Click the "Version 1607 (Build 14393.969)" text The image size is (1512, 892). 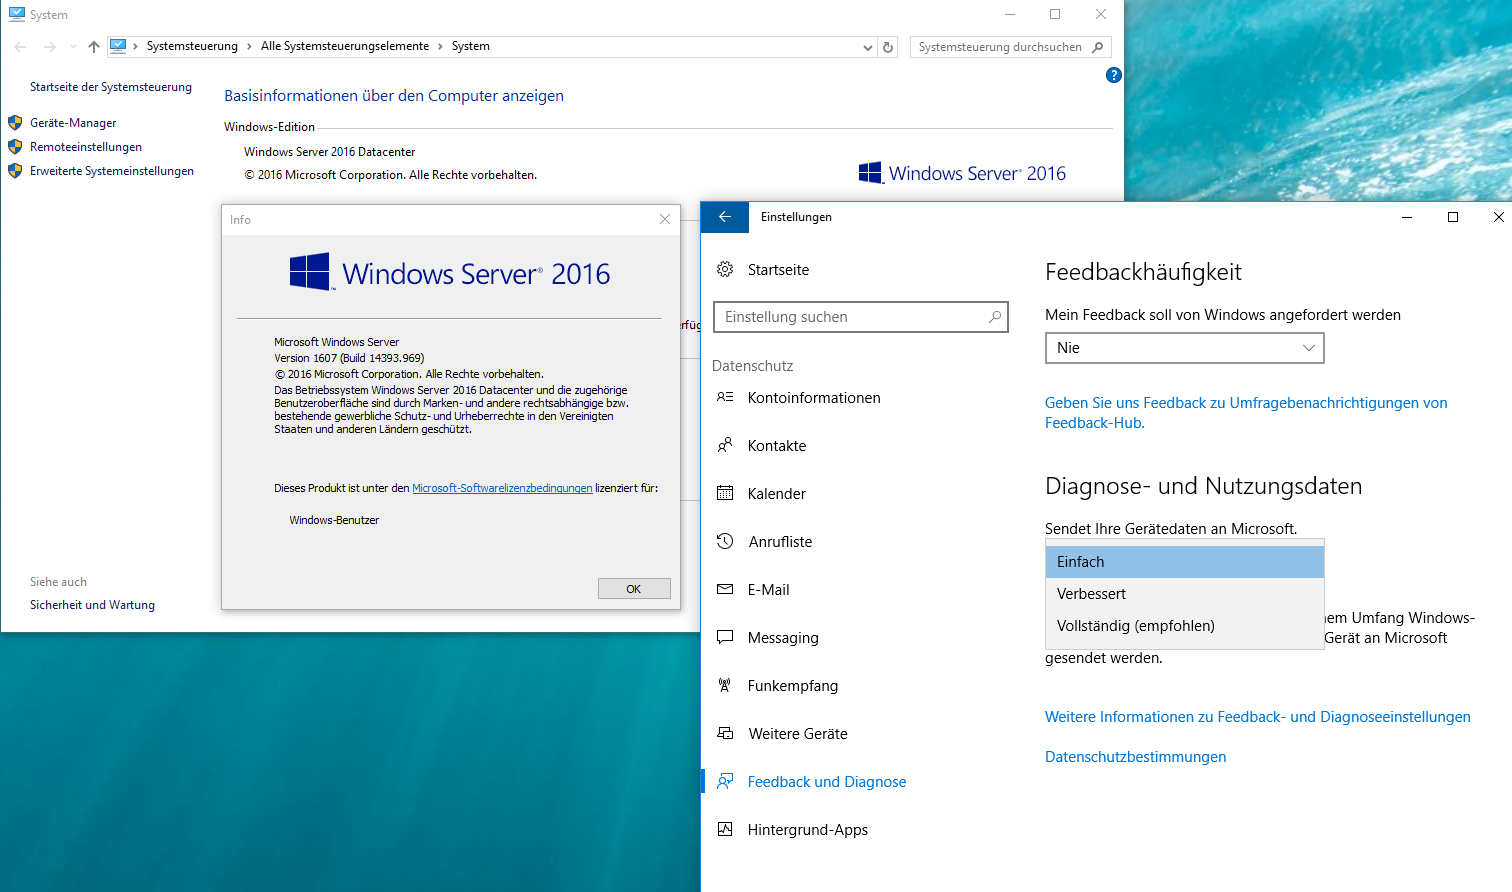[x=349, y=358]
